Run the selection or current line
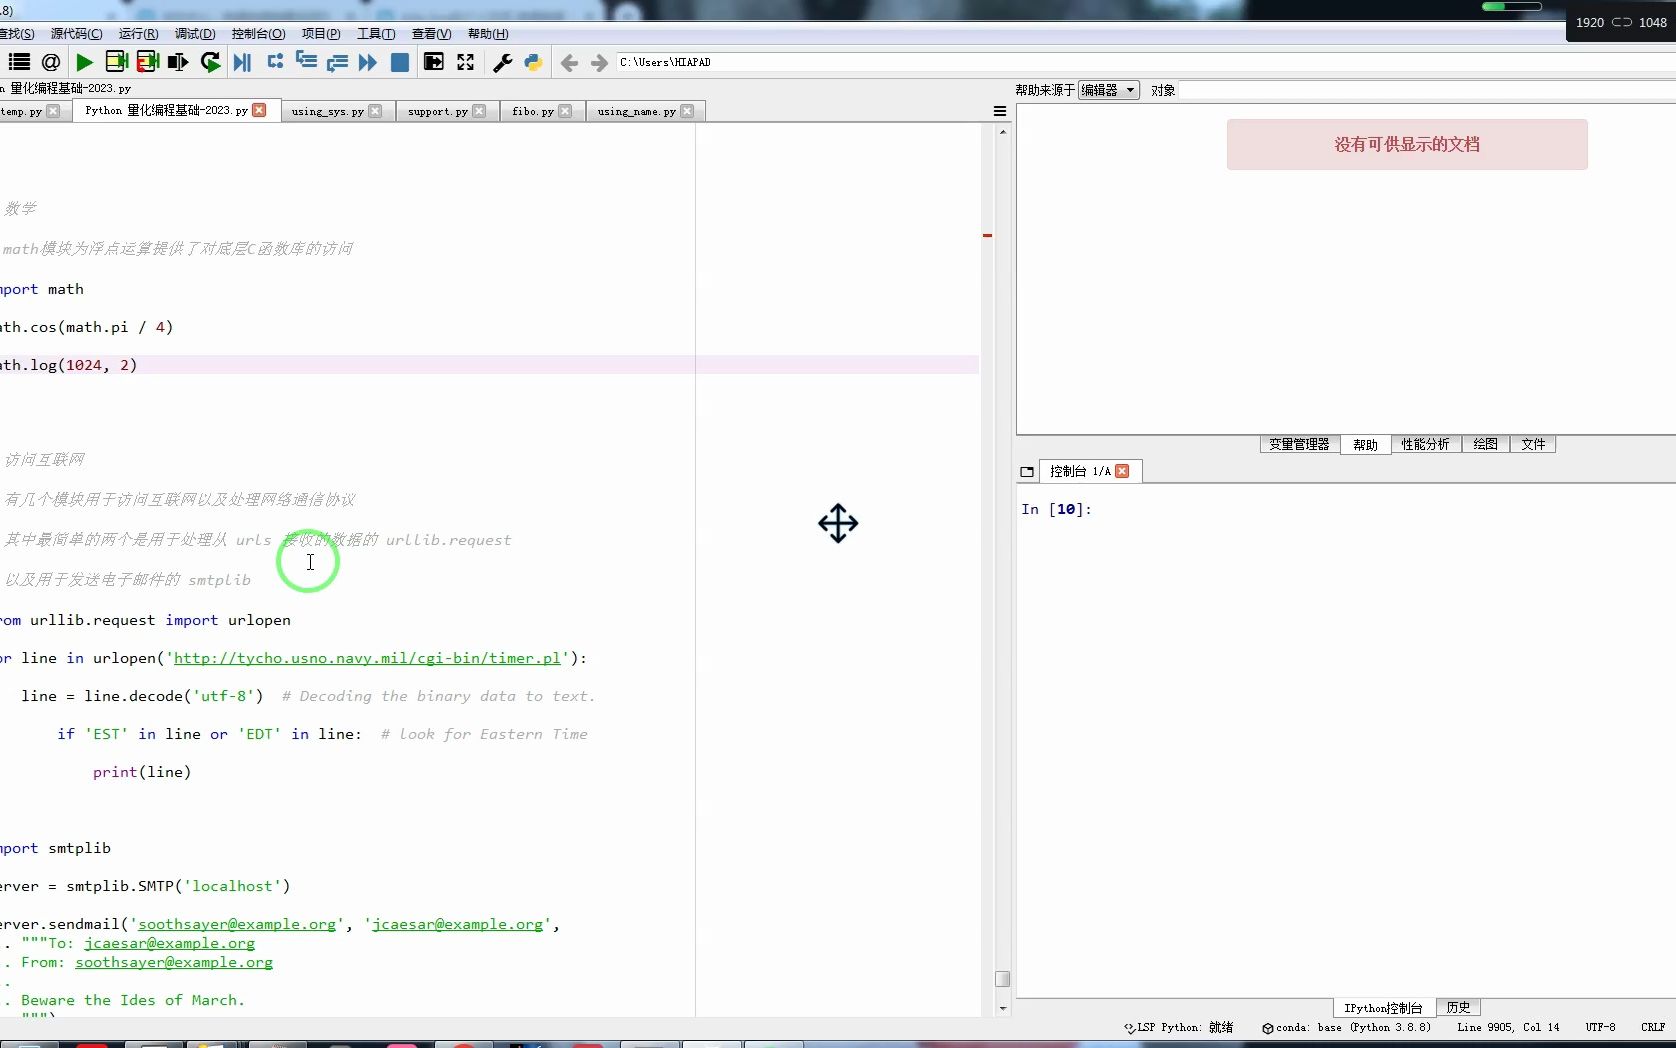The image size is (1676, 1048). [178, 62]
